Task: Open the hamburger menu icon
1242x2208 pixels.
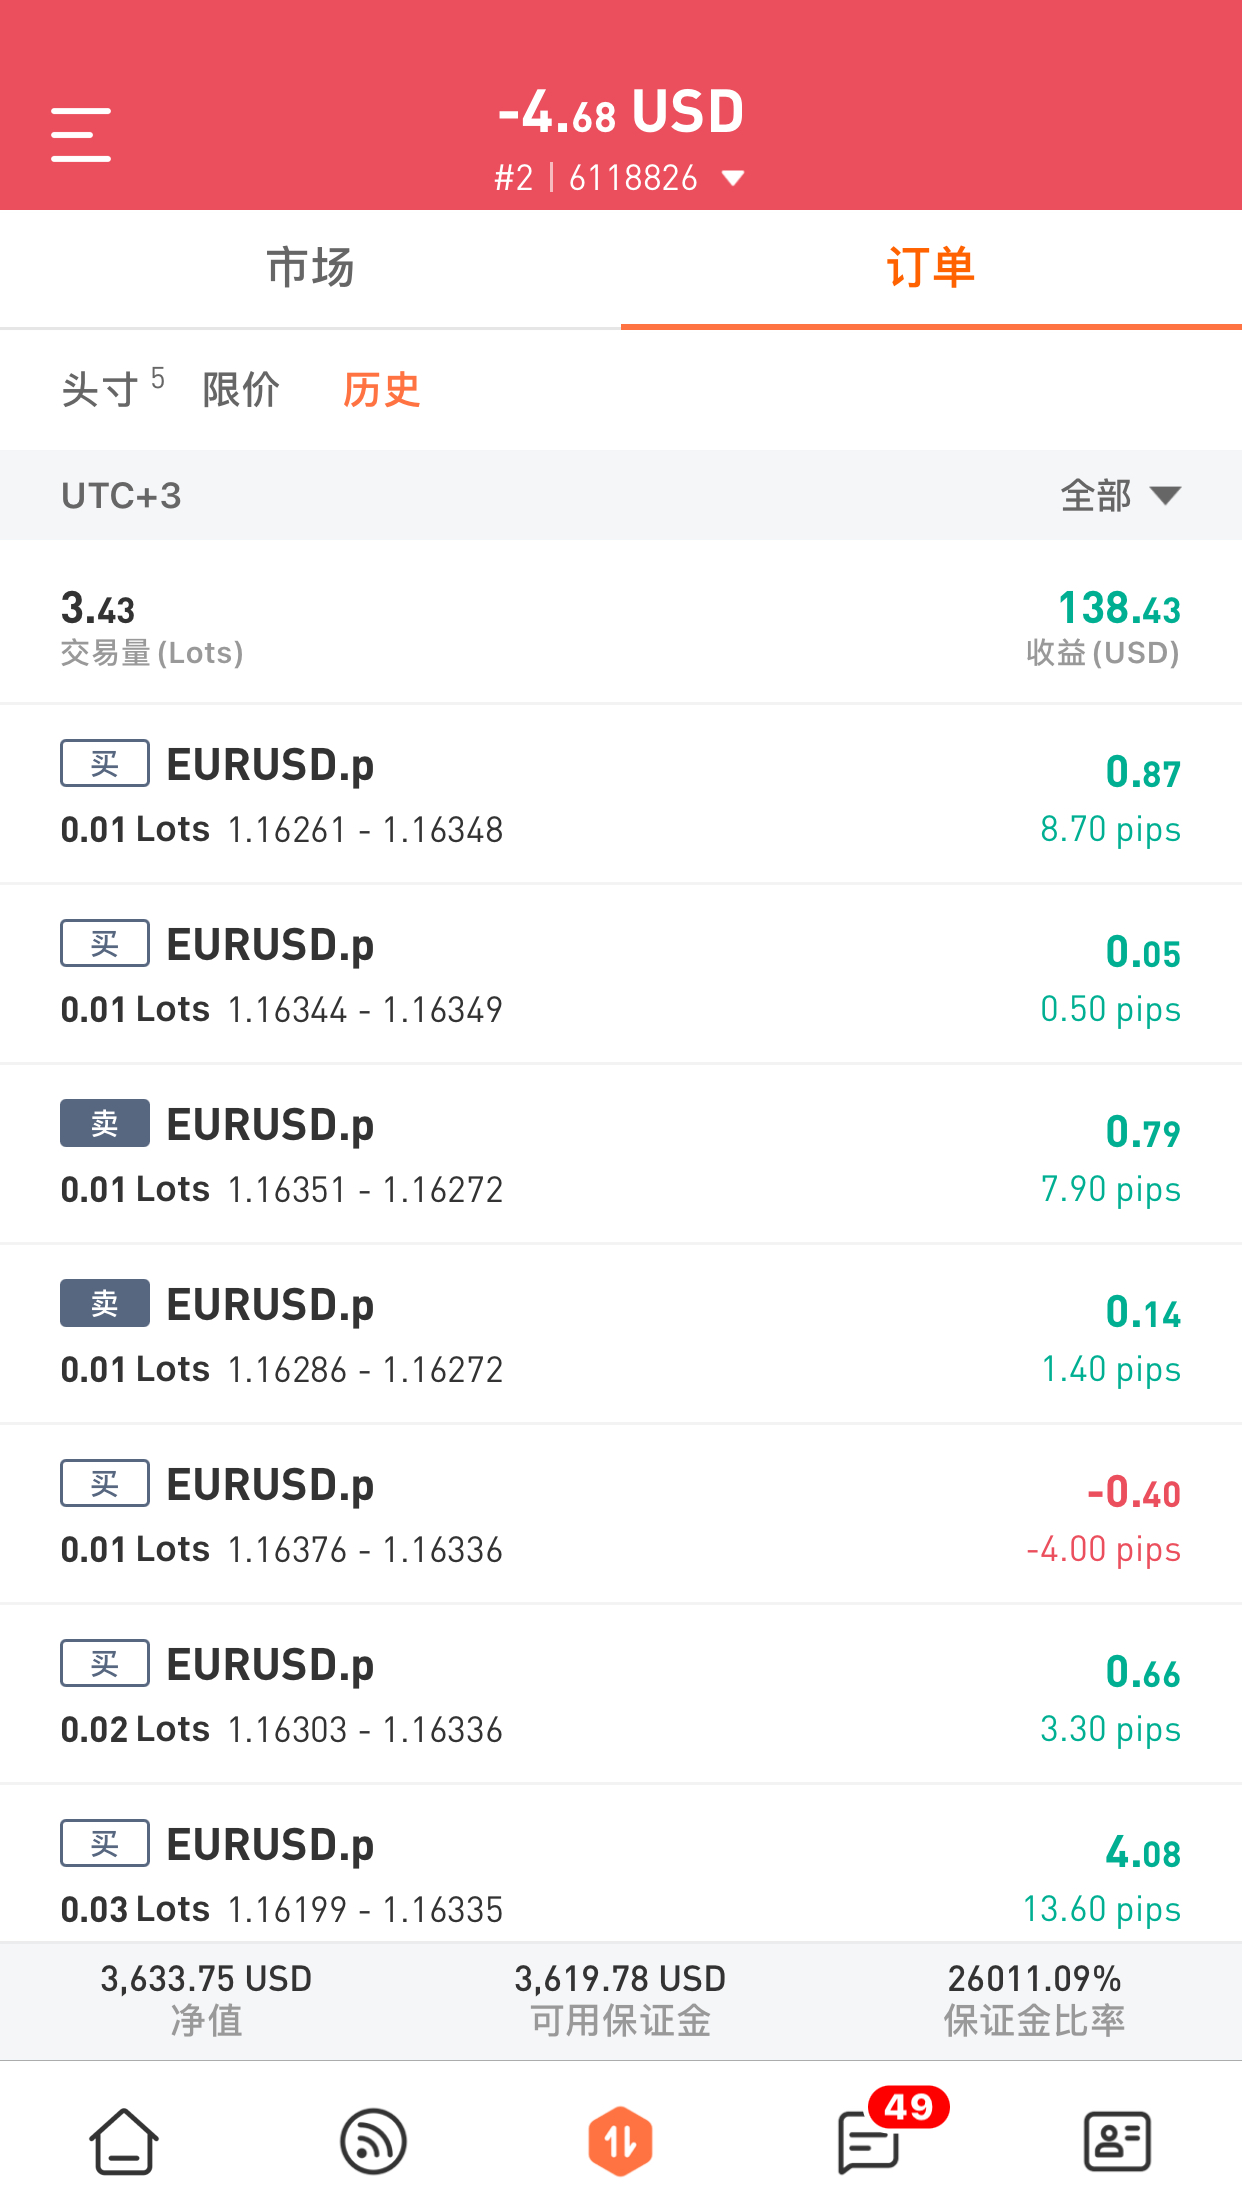Action: [81, 135]
